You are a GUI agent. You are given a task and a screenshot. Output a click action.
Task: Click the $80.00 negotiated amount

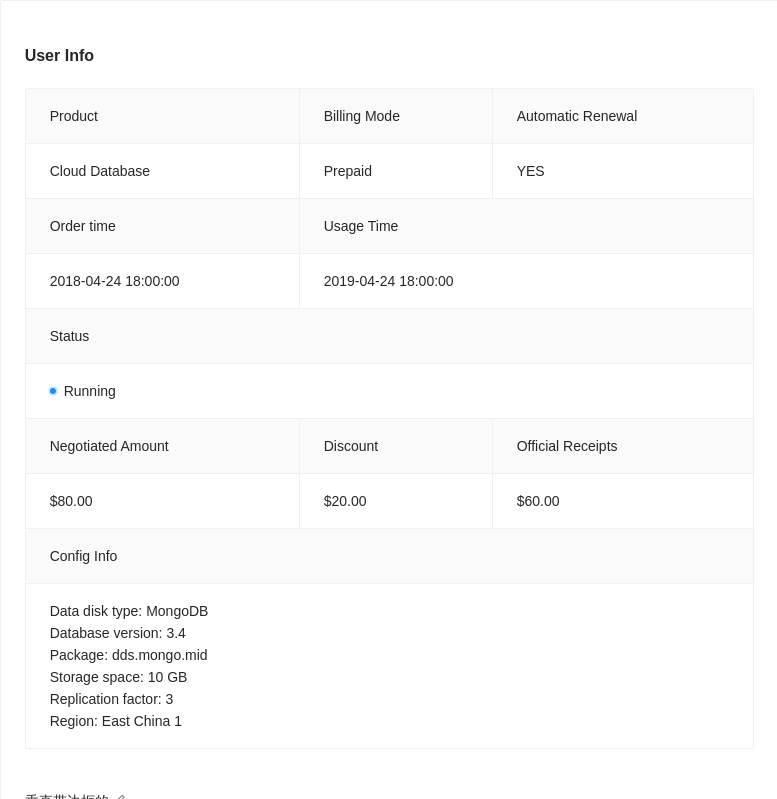pyautogui.click(x=71, y=501)
